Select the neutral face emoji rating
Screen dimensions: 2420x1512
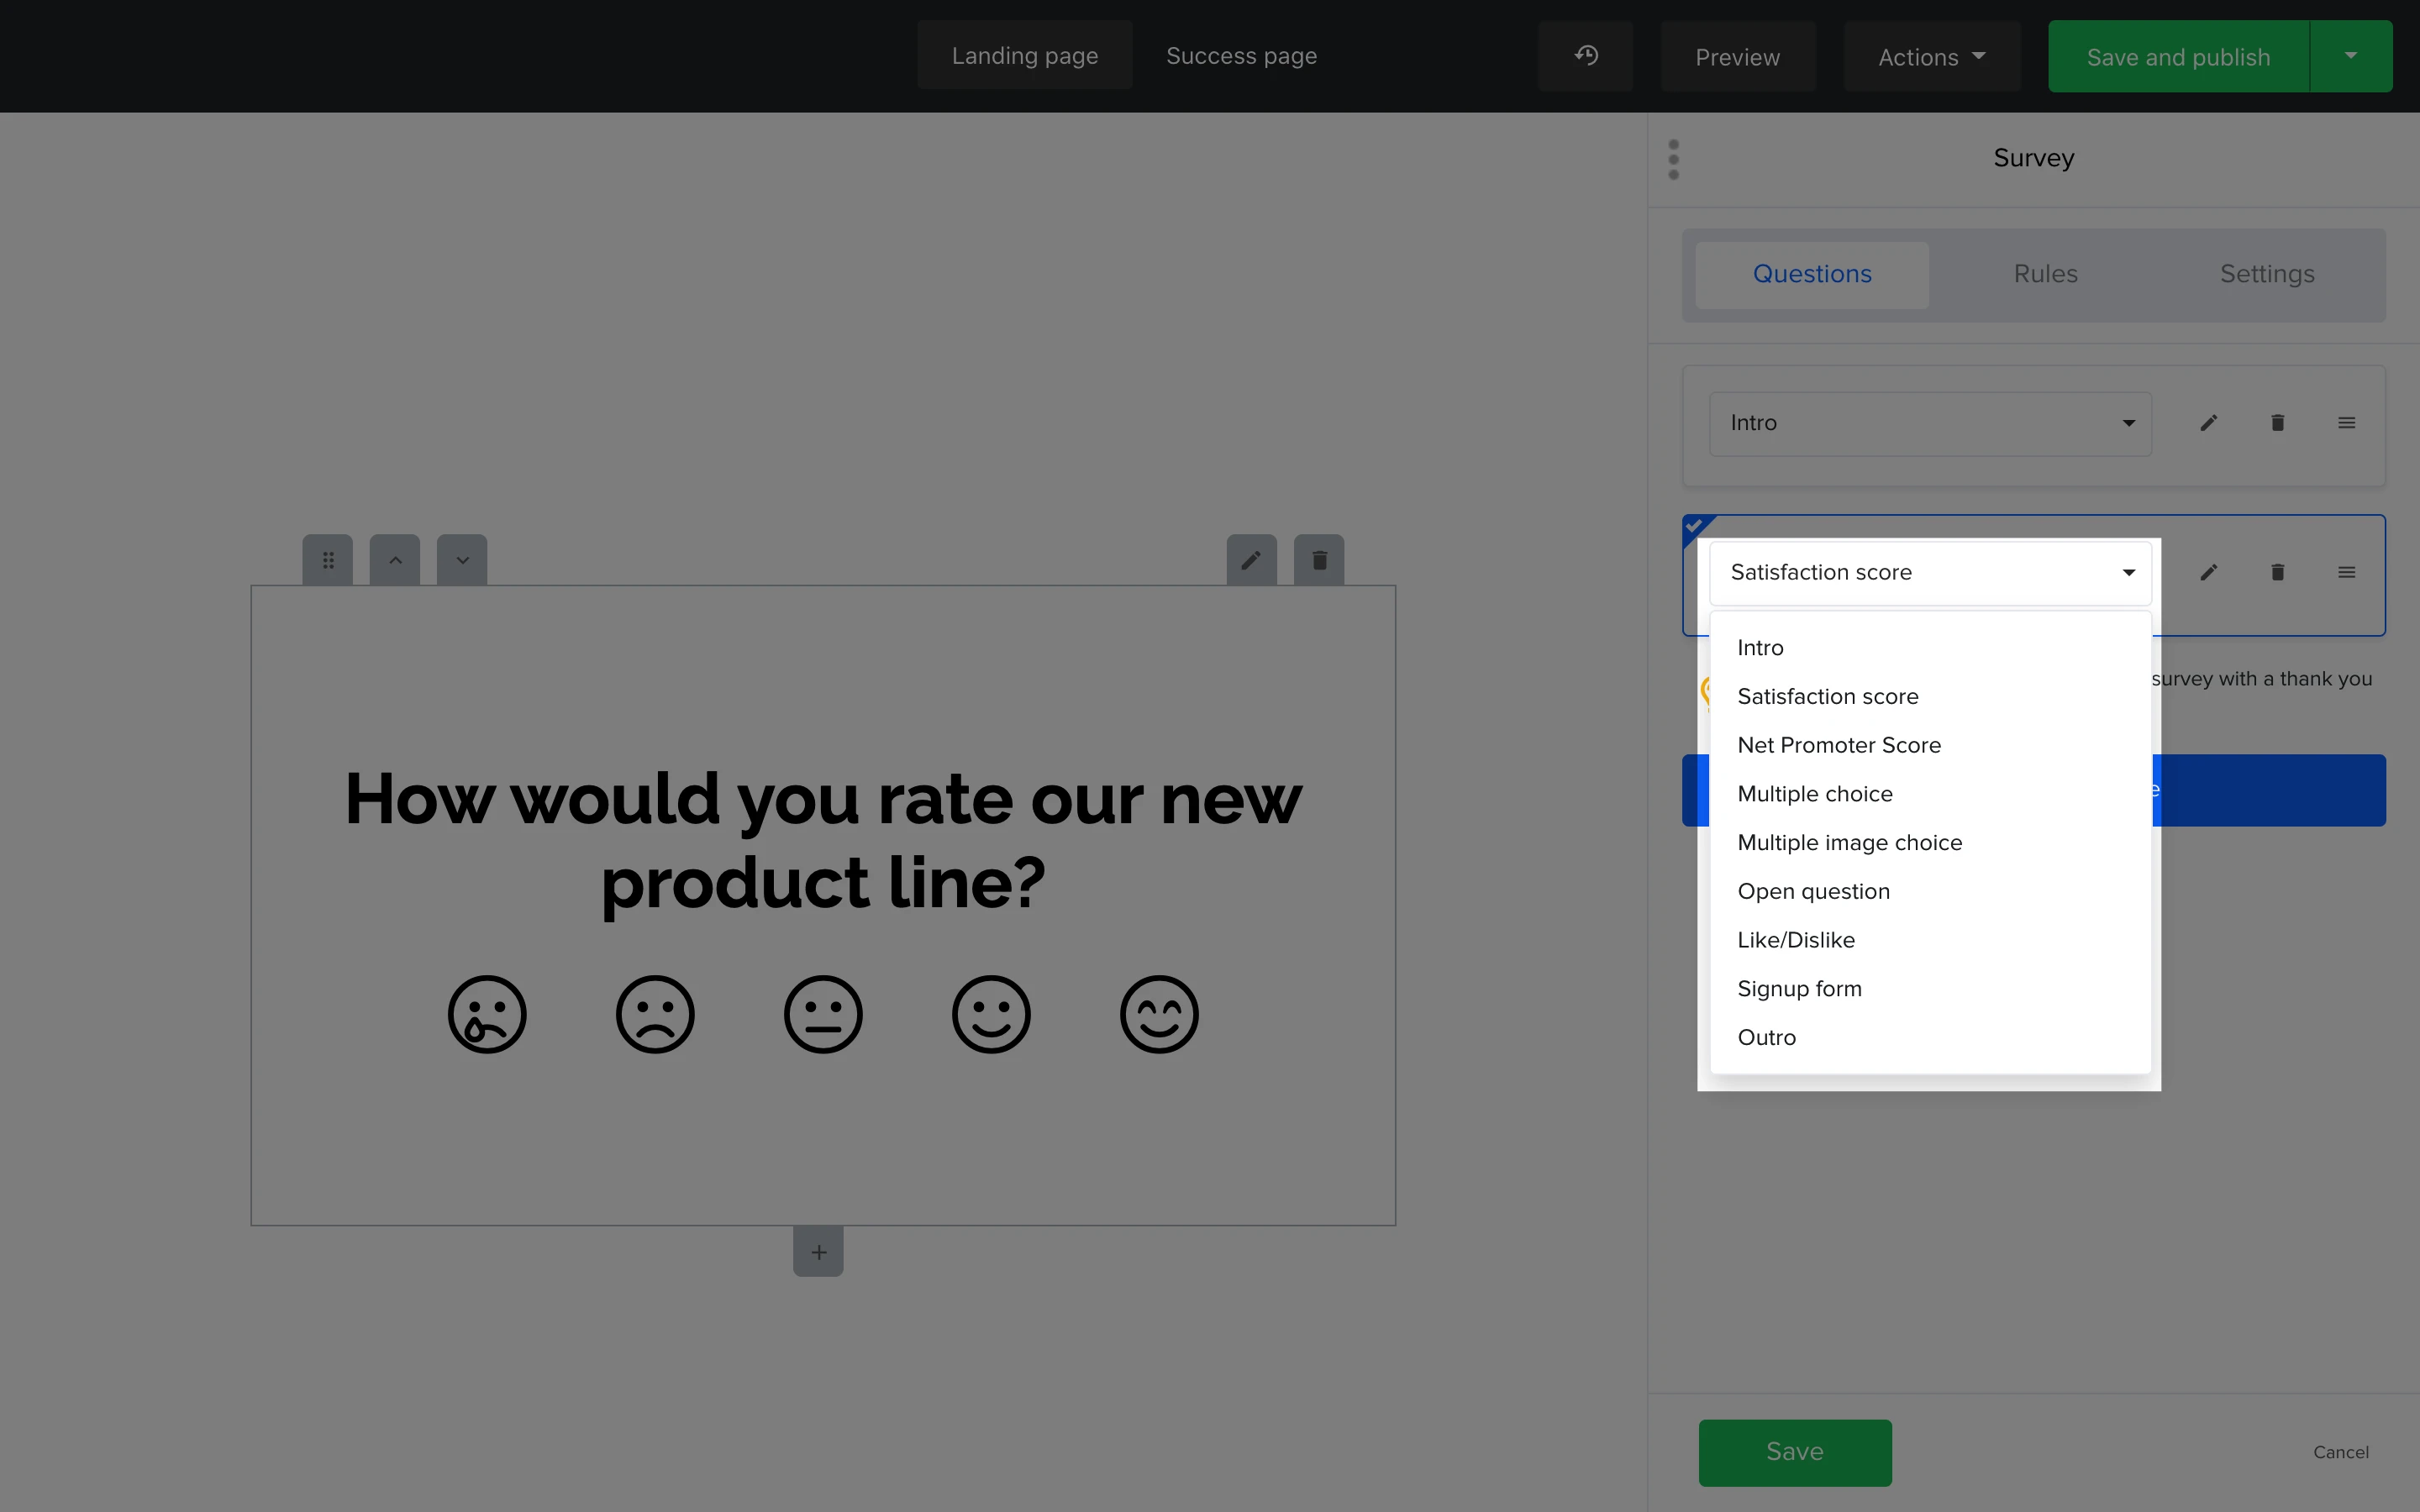click(x=823, y=1014)
